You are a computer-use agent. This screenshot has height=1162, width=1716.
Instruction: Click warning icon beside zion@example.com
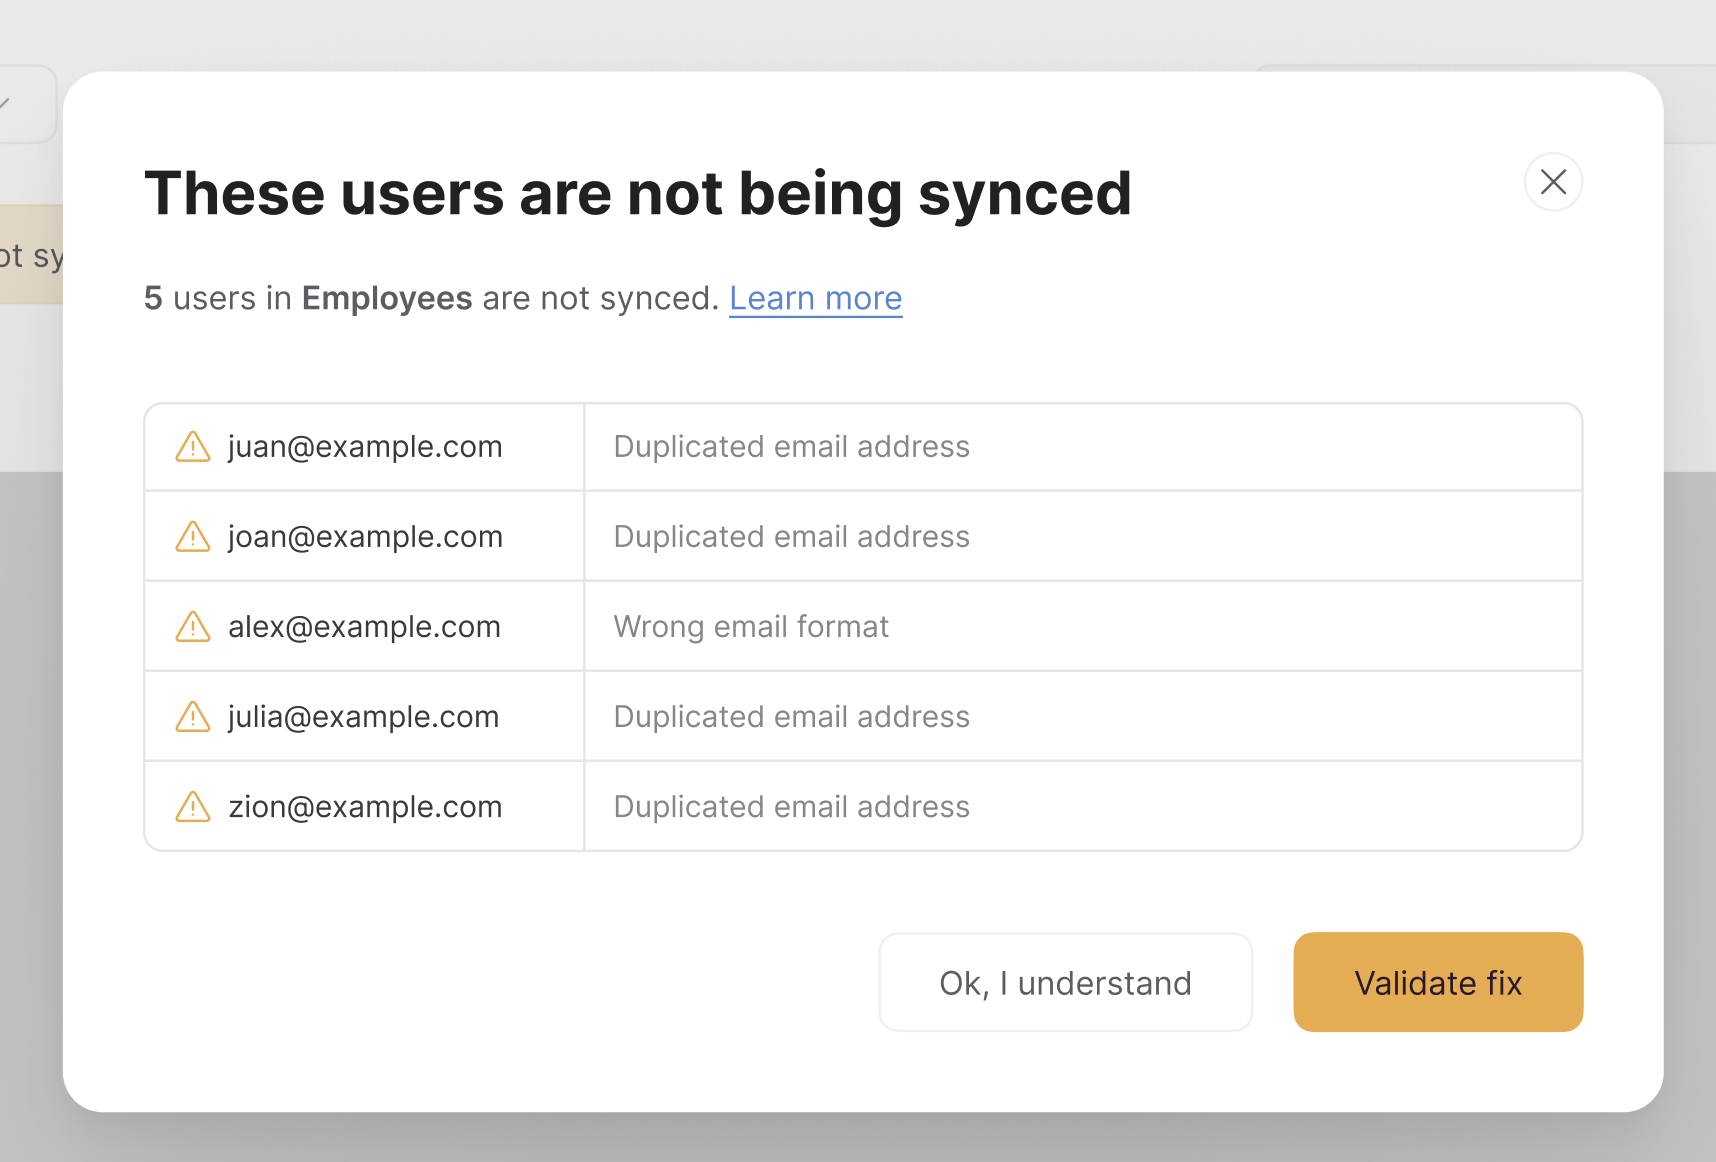(x=193, y=807)
